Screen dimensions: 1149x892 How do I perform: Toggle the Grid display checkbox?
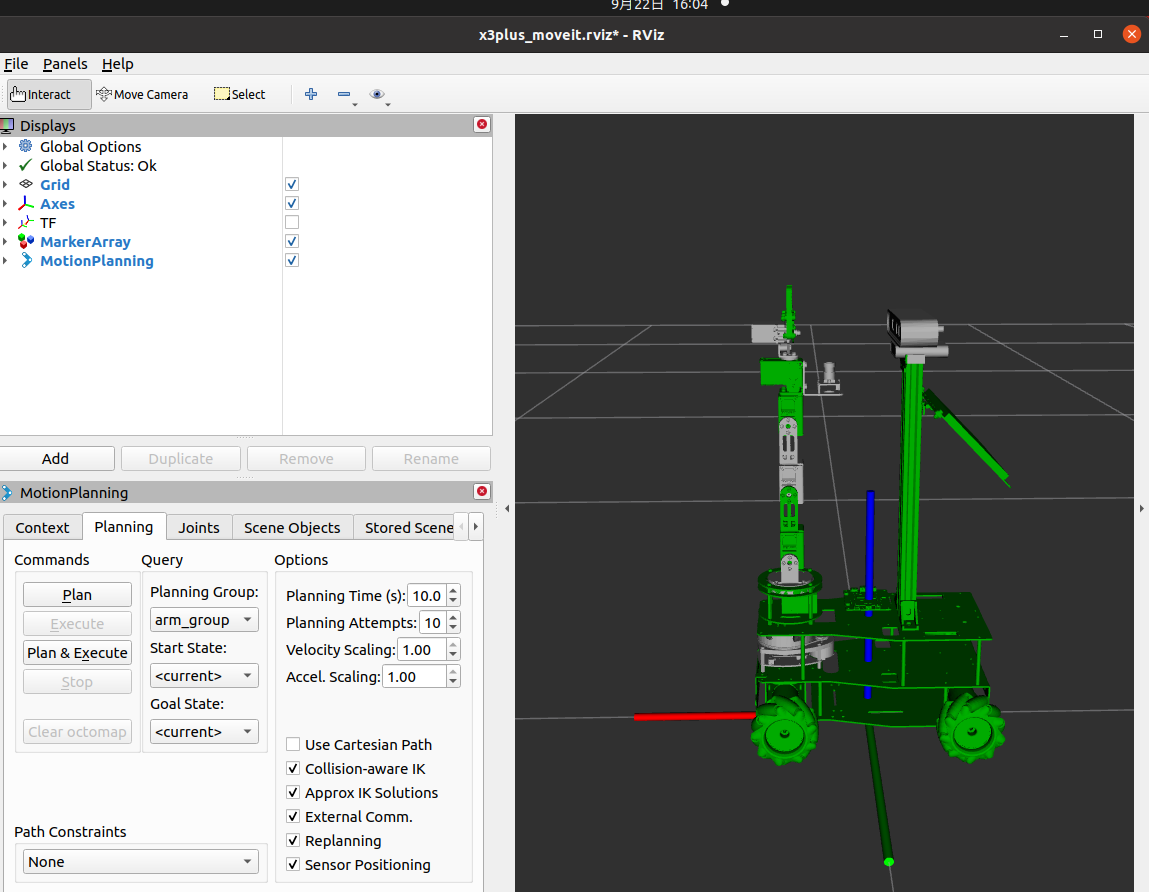point(292,185)
